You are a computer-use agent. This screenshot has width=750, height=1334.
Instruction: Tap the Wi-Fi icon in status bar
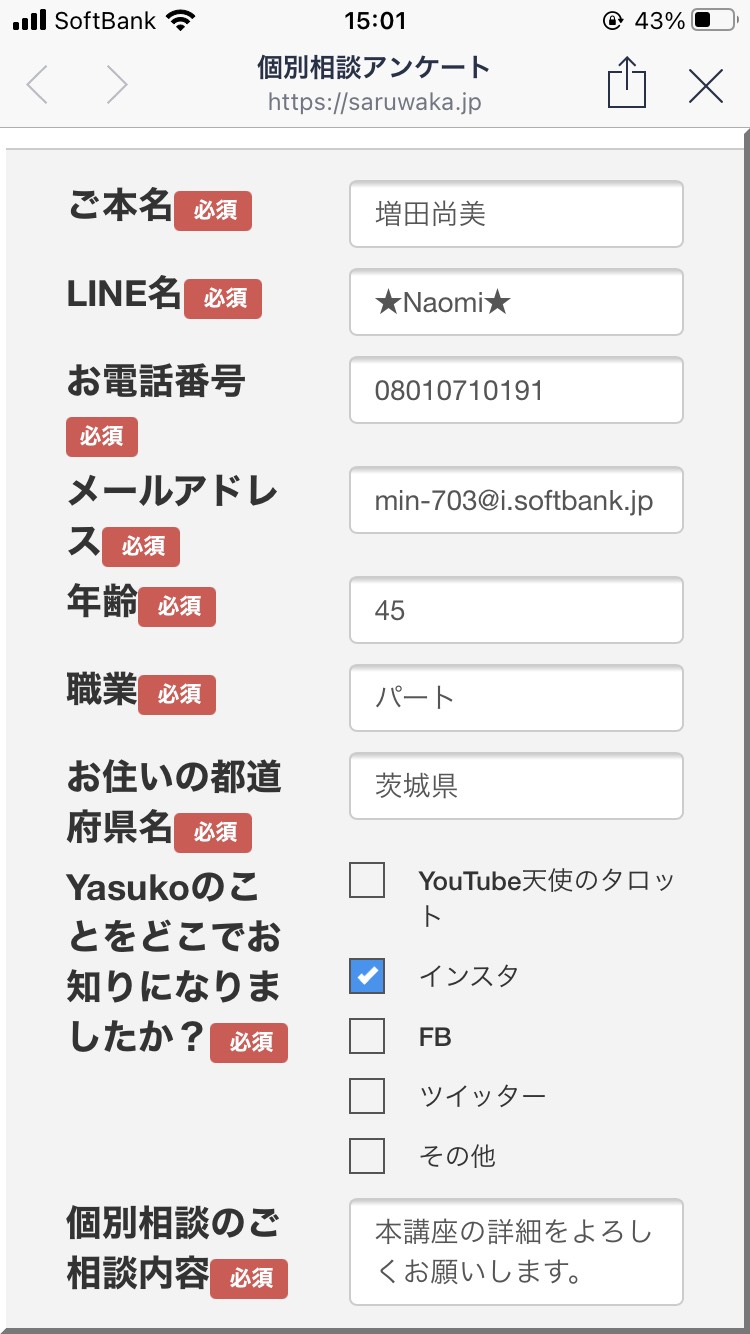pos(181,20)
